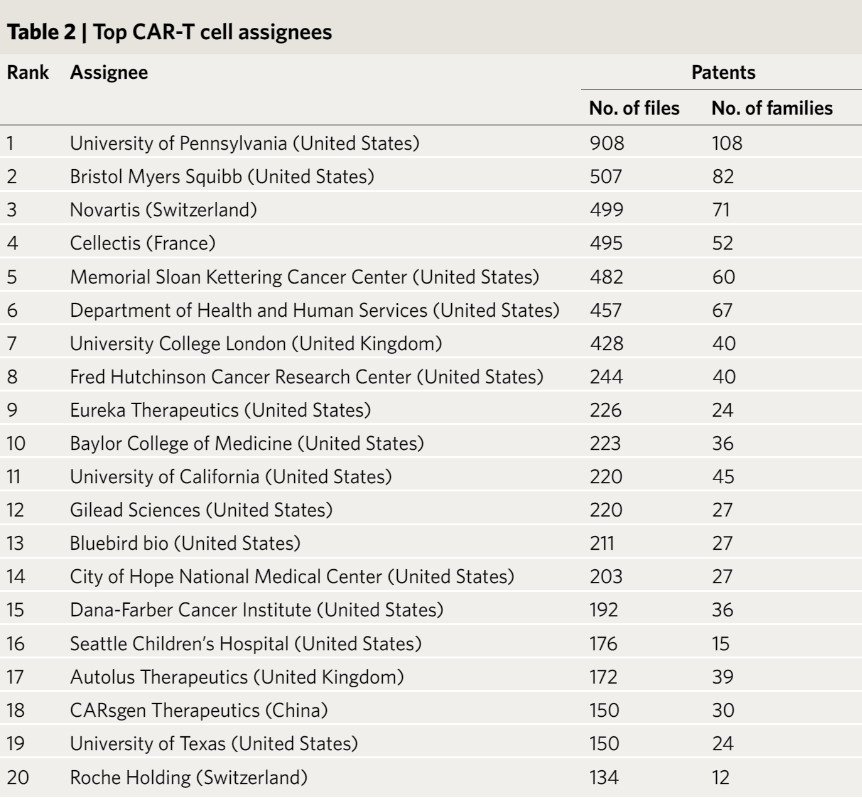Click the 'No. of files' column header
Image resolution: width=862 pixels, height=798 pixels.
634,108
